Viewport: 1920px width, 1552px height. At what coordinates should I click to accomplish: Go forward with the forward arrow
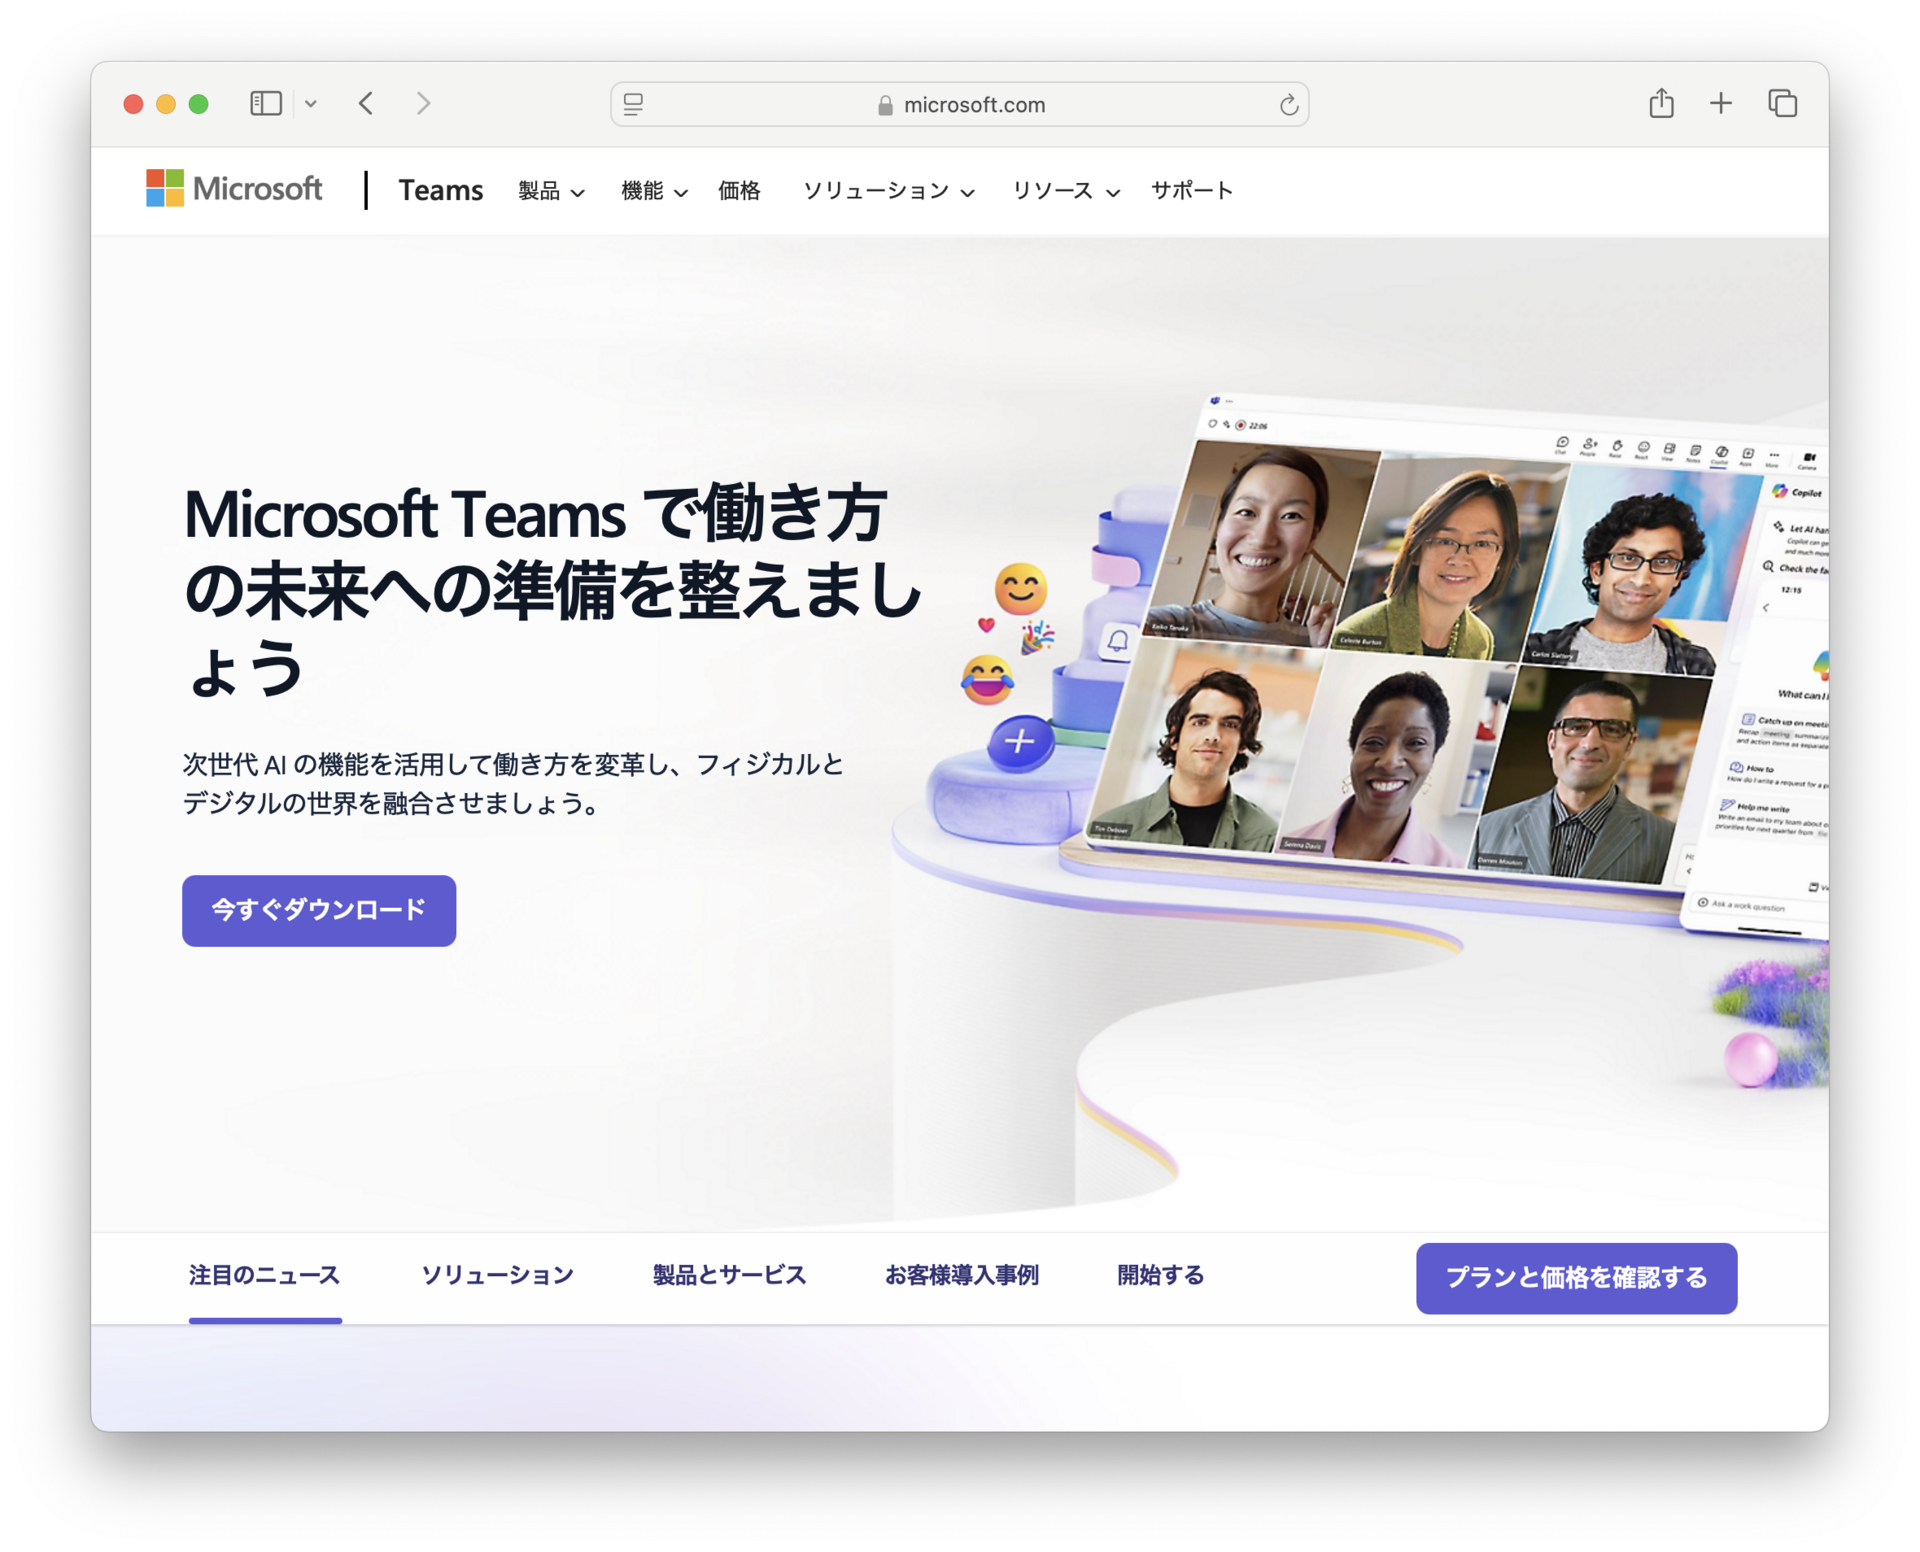[424, 103]
